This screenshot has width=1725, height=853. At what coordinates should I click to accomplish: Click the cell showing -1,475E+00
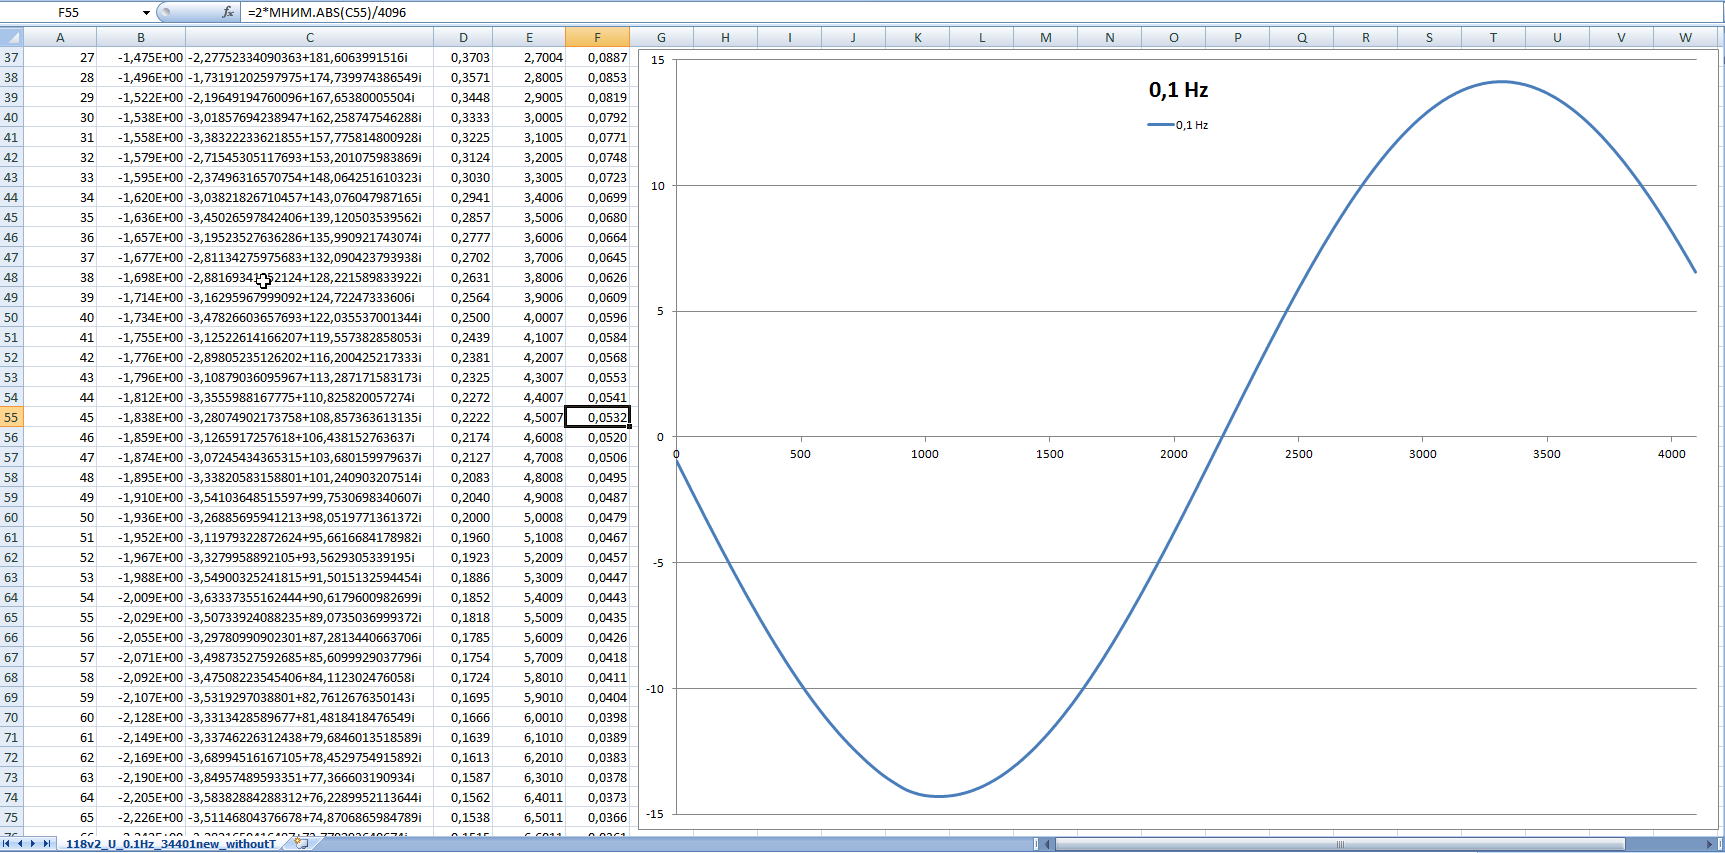pos(141,57)
